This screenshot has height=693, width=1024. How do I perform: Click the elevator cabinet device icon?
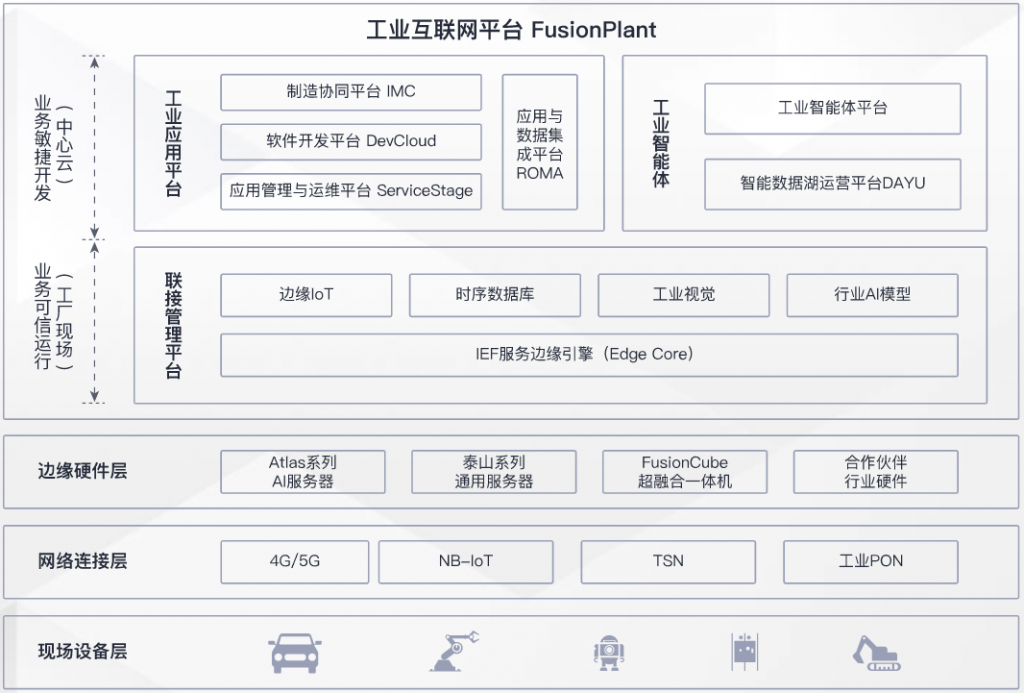(744, 651)
